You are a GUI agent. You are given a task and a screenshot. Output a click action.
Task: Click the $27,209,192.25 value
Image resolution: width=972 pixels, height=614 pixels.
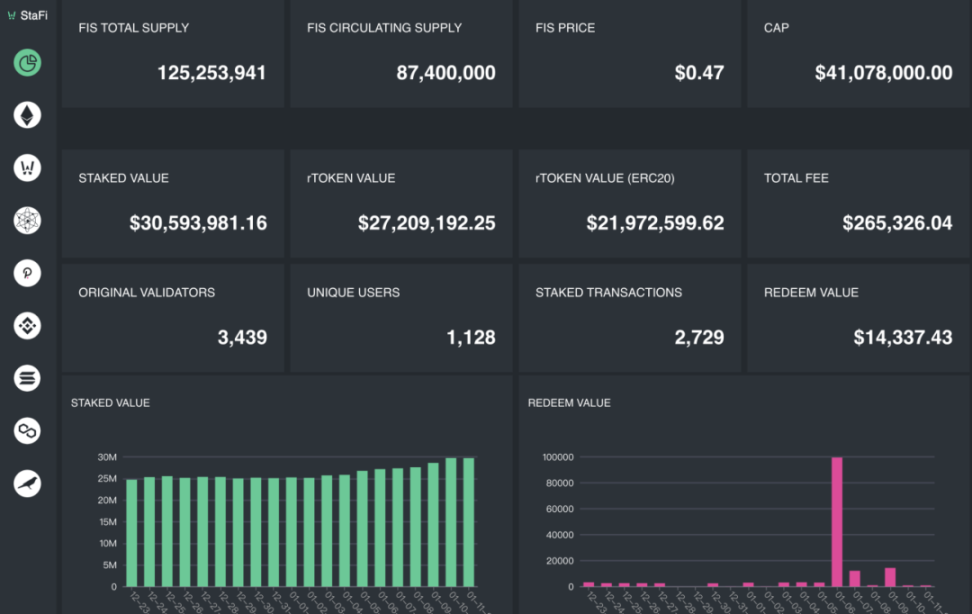pyautogui.click(x=426, y=223)
